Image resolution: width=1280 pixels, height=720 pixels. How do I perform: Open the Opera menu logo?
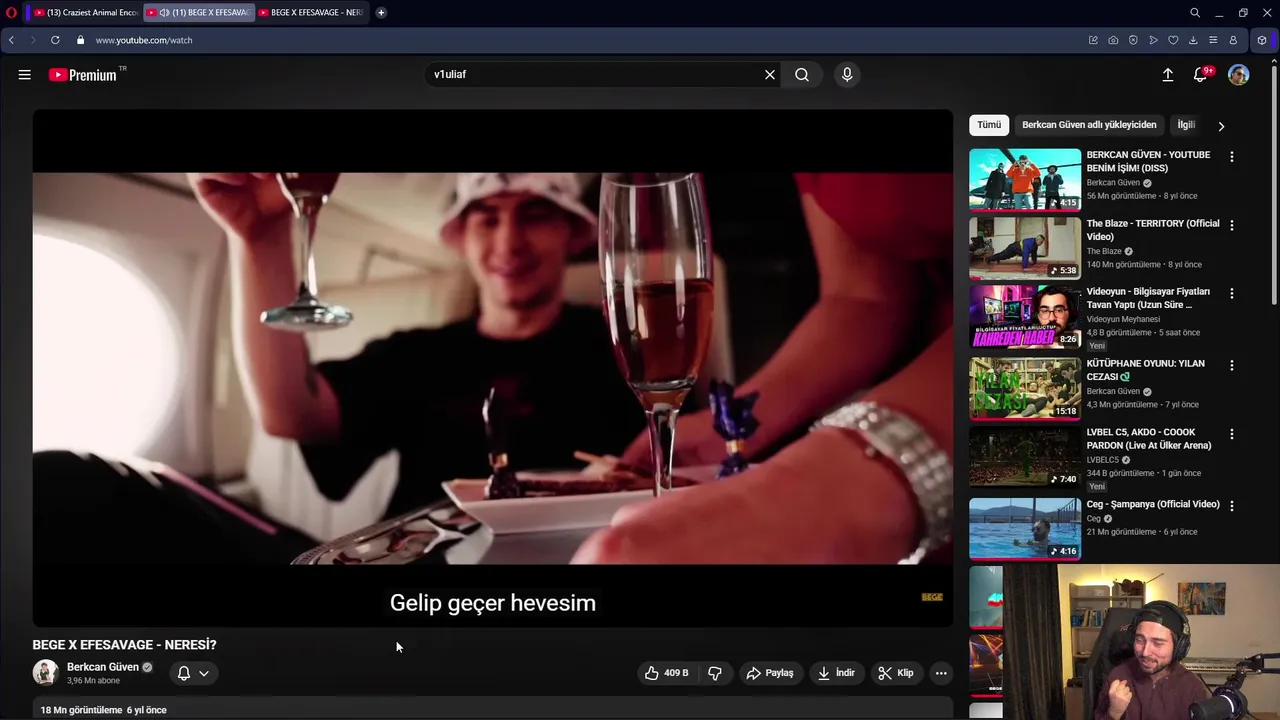[11, 13]
